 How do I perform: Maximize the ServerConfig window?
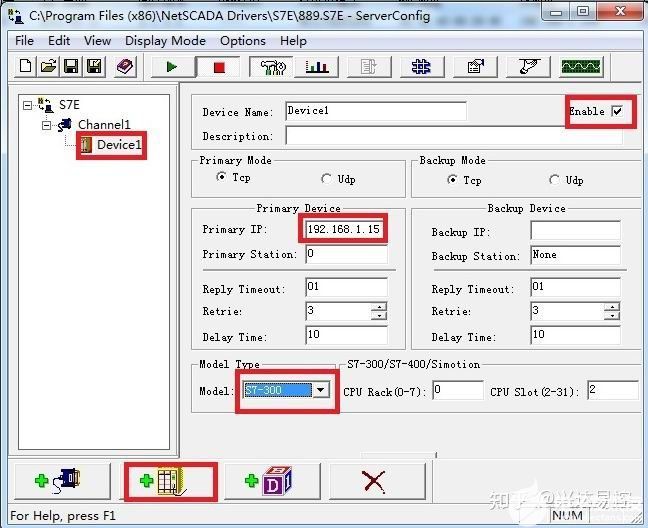[x=582, y=12]
